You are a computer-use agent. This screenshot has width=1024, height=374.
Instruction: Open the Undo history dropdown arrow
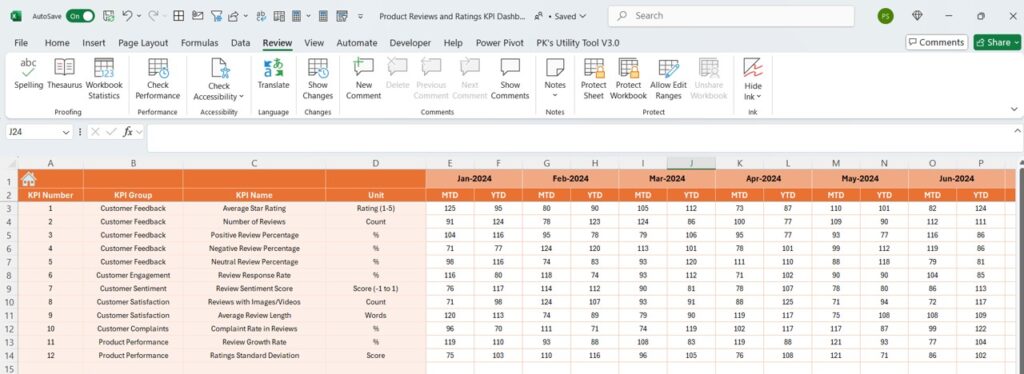coord(138,16)
